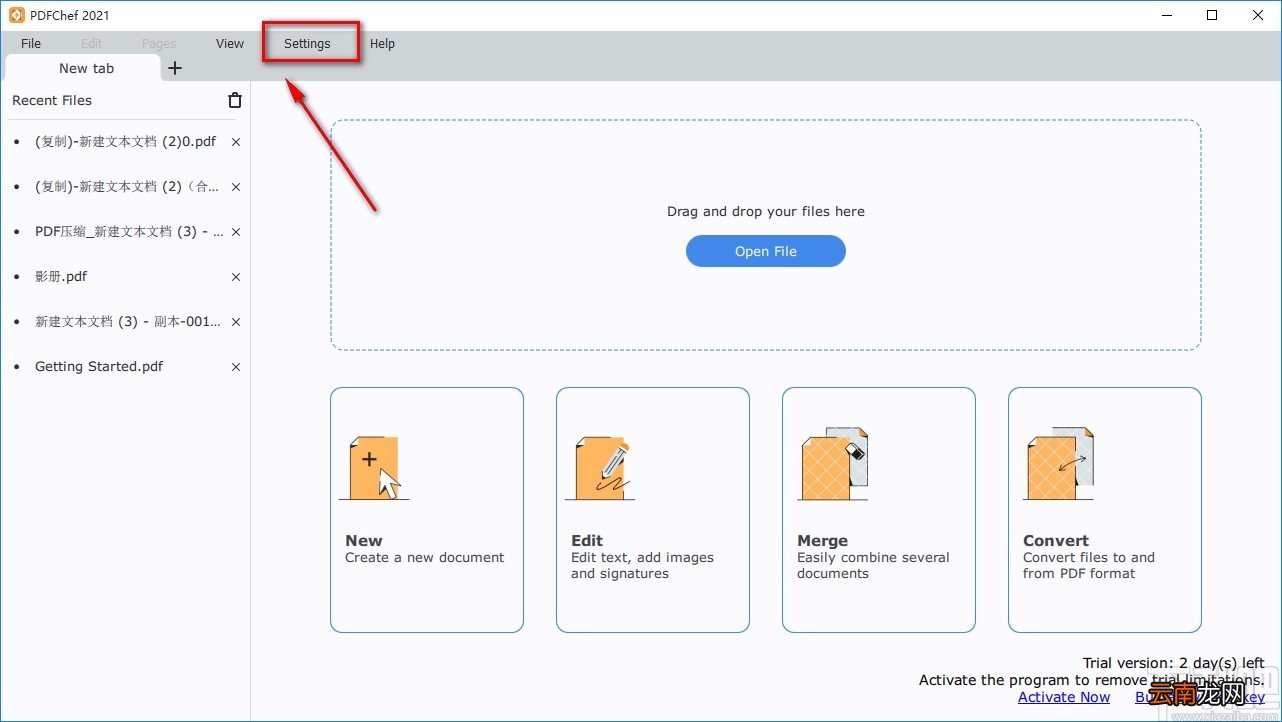Click the New document icon

(x=374, y=467)
